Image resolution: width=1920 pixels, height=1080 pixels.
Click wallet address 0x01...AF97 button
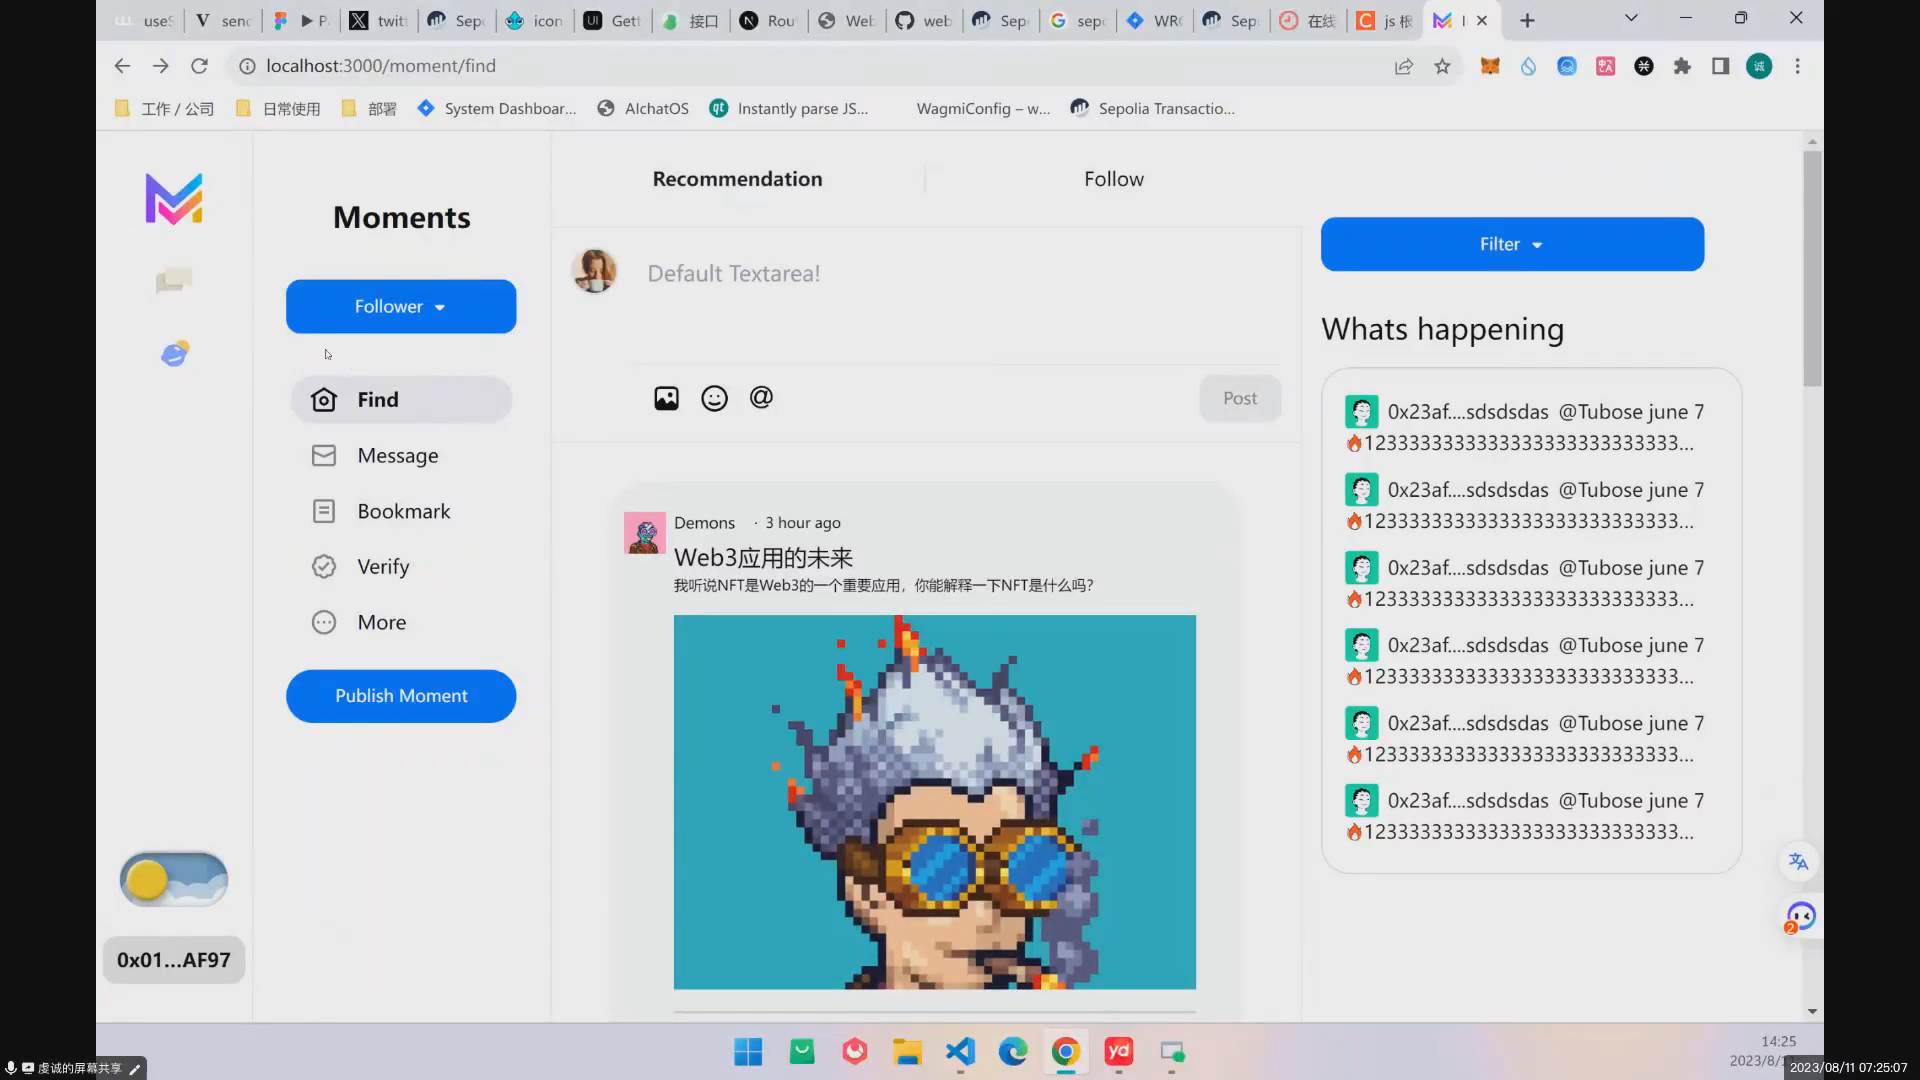pyautogui.click(x=174, y=960)
